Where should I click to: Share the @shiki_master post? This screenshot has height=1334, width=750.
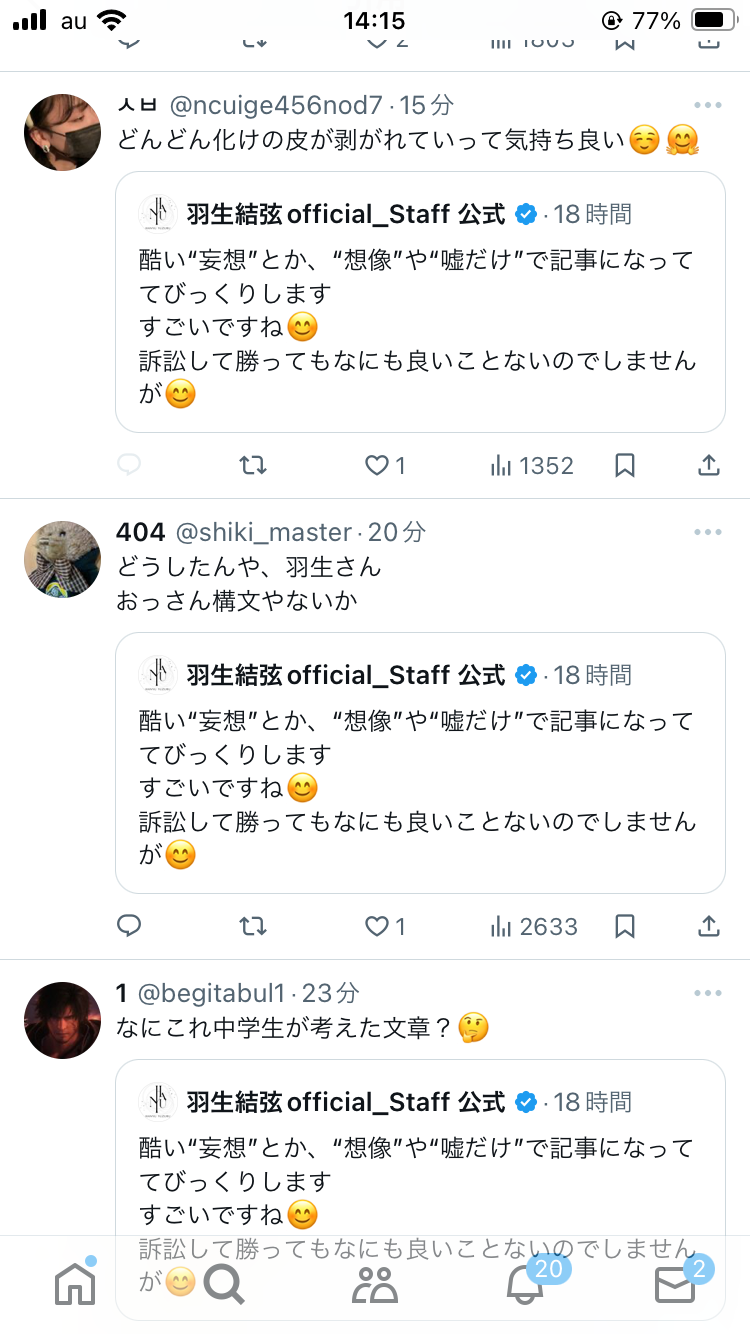[707, 927]
